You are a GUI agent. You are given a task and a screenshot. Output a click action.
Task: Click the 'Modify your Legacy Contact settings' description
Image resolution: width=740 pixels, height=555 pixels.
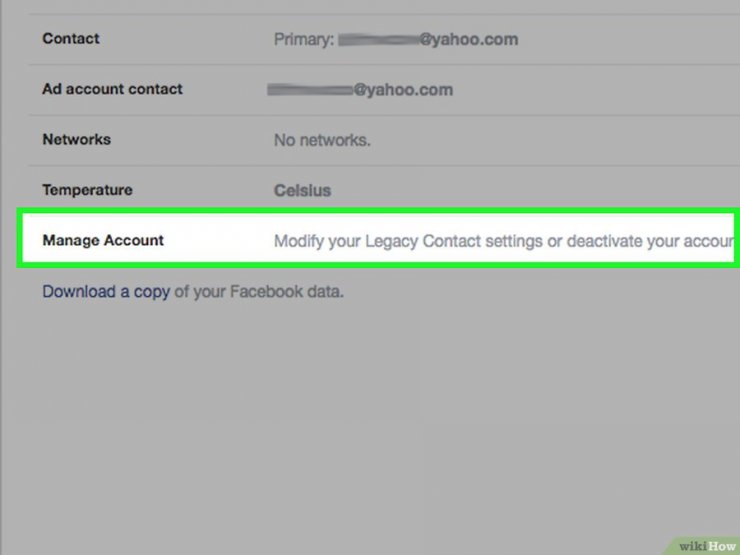point(504,241)
